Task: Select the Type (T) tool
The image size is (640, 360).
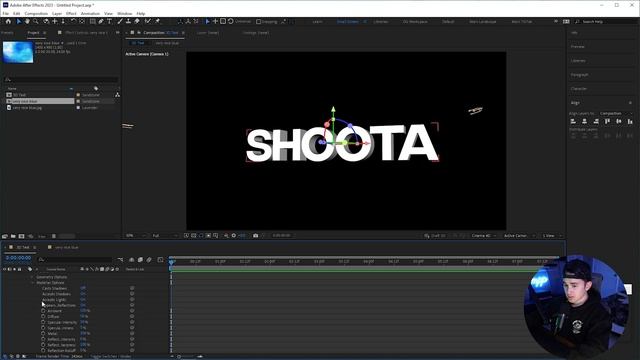Action: tap(109, 21)
